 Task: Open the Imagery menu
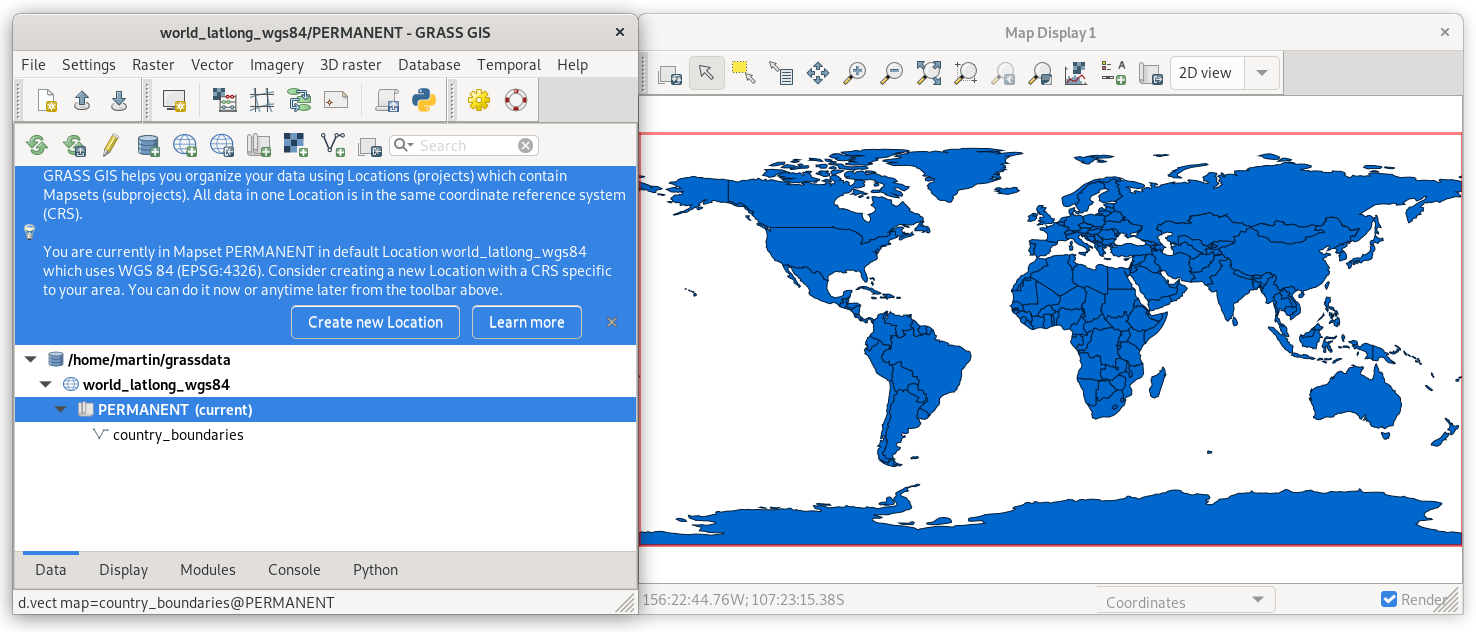pyautogui.click(x=277, y=64)
